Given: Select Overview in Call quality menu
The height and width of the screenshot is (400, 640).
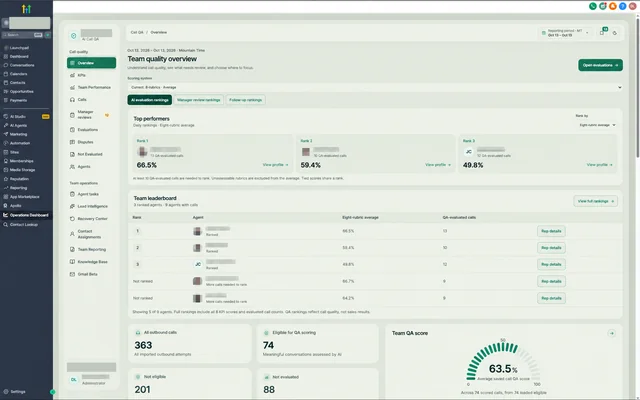Looking at the screenshot, I should click(x=91, y=63).
